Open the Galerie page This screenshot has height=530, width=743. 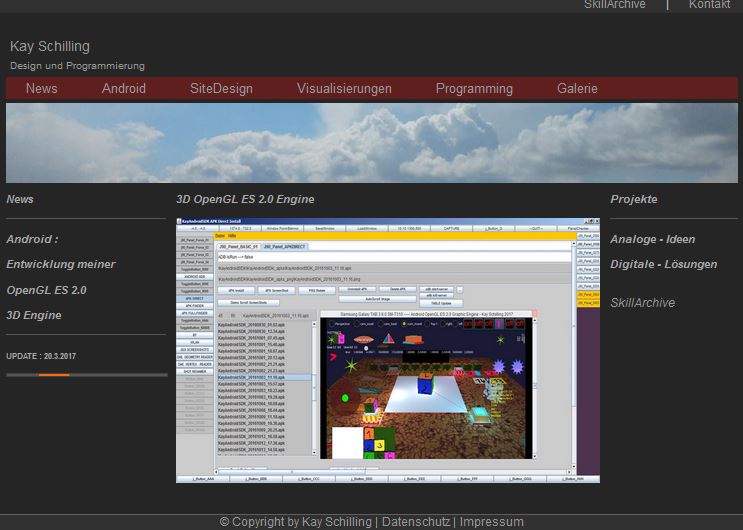click(x=577, y=88)
